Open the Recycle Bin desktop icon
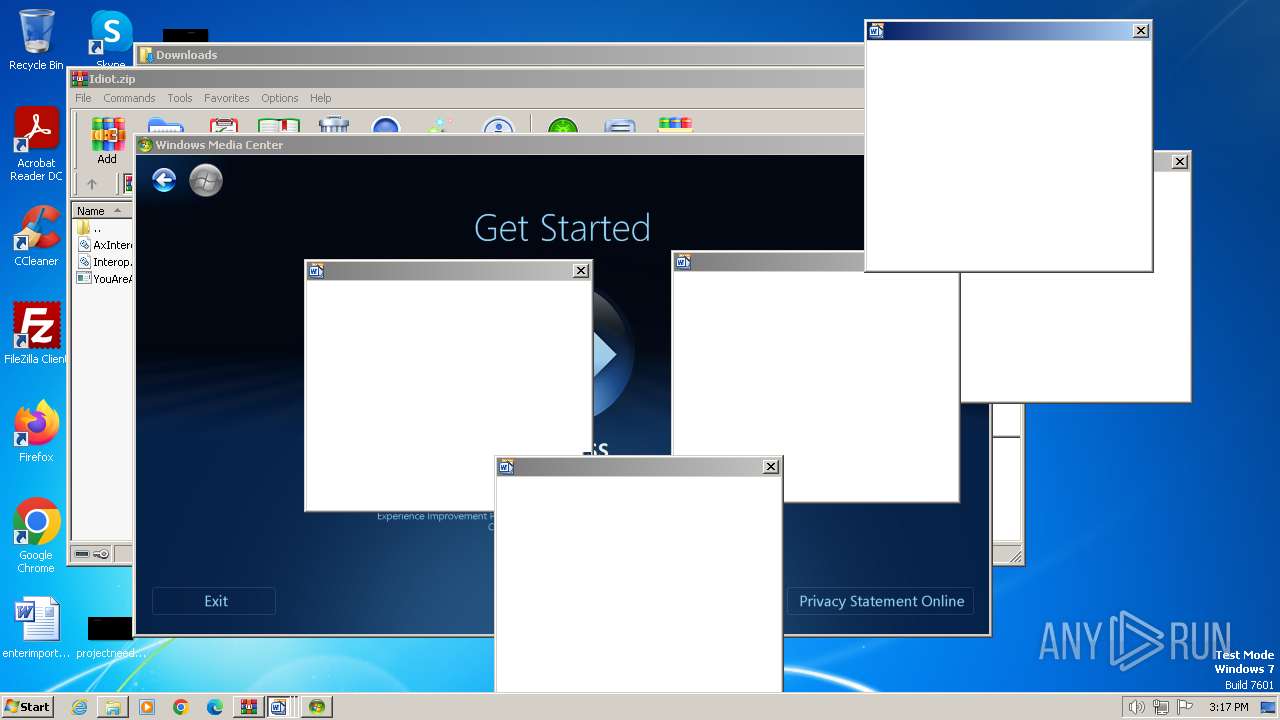The width and height of the screenshot is (1280, 720). (36, 41)
